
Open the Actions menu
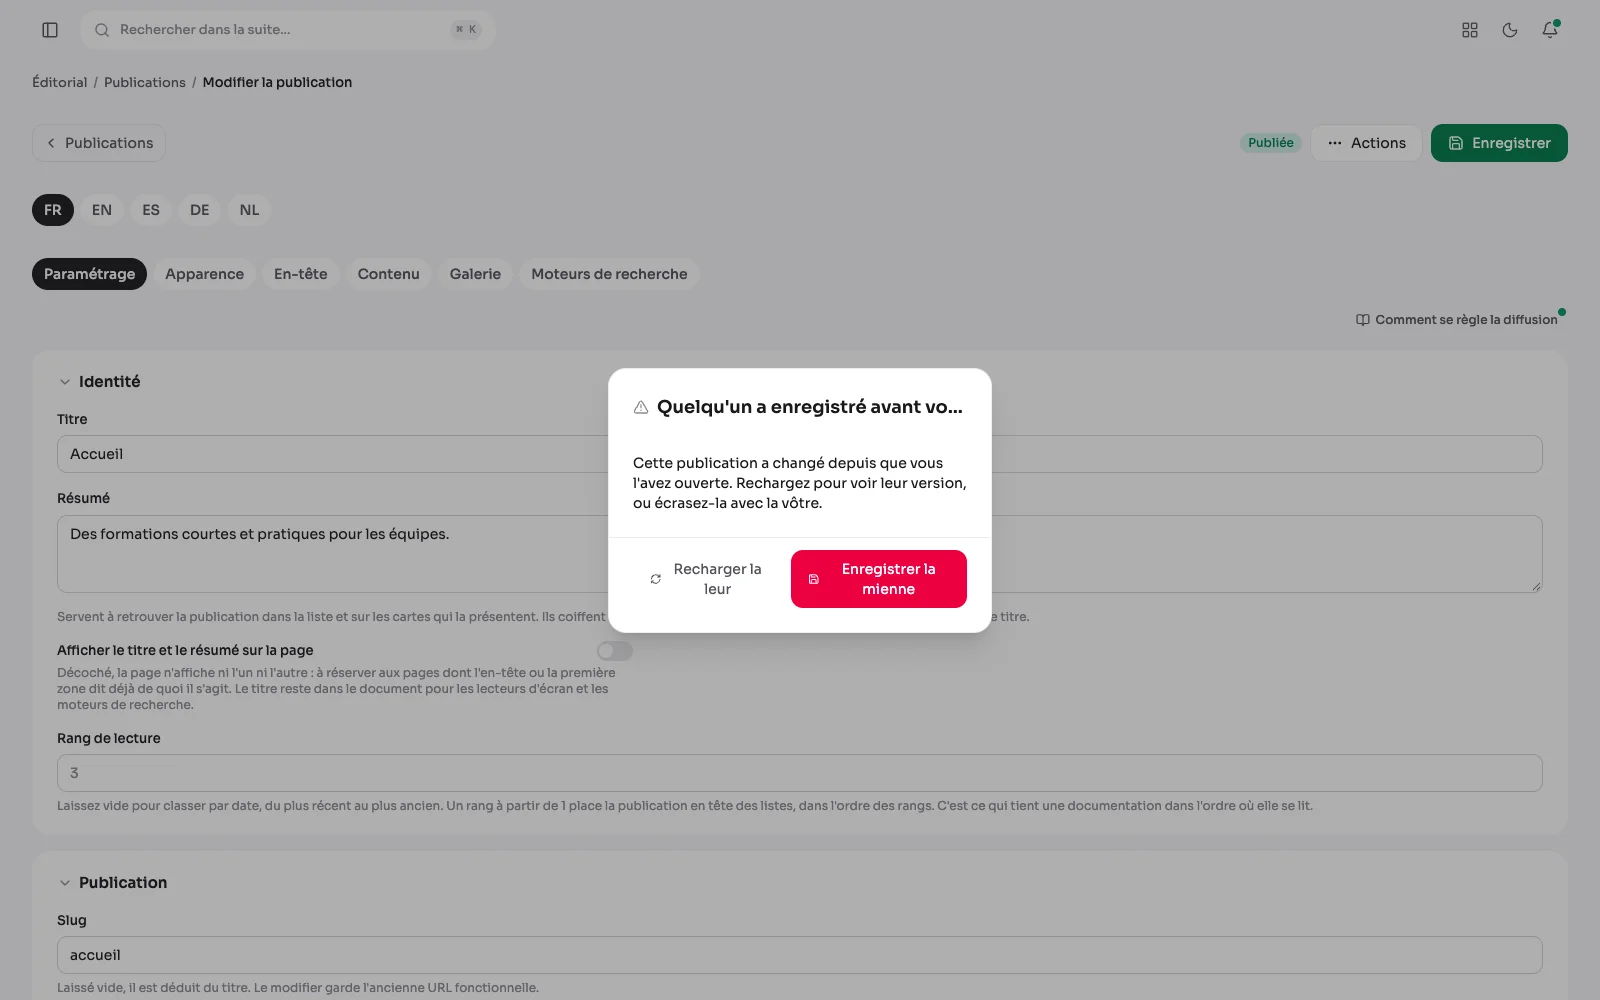pyautogui.click(x=1366, y=143)
